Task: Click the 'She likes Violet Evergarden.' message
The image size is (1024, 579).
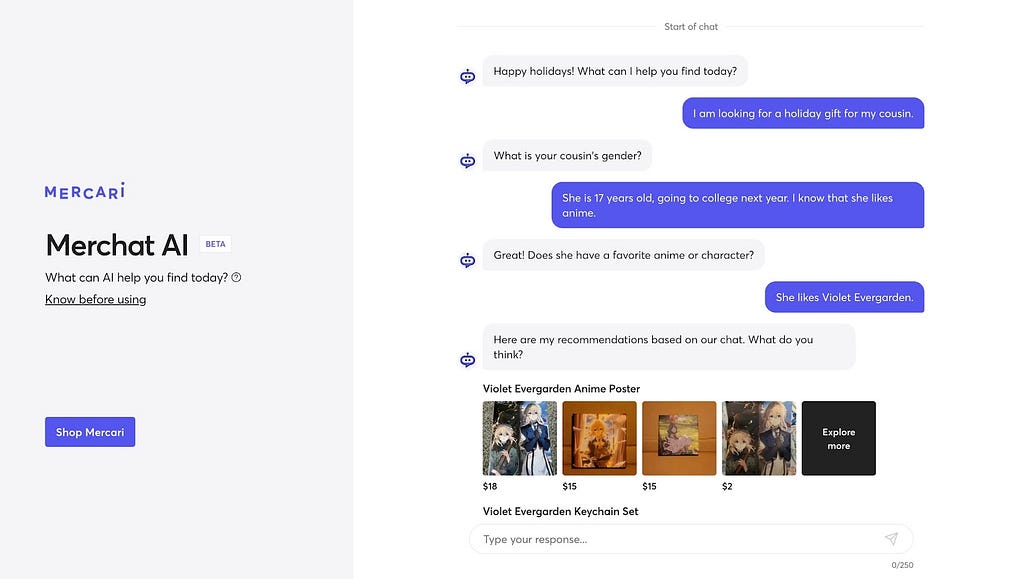Action: (x=844, y=297)
